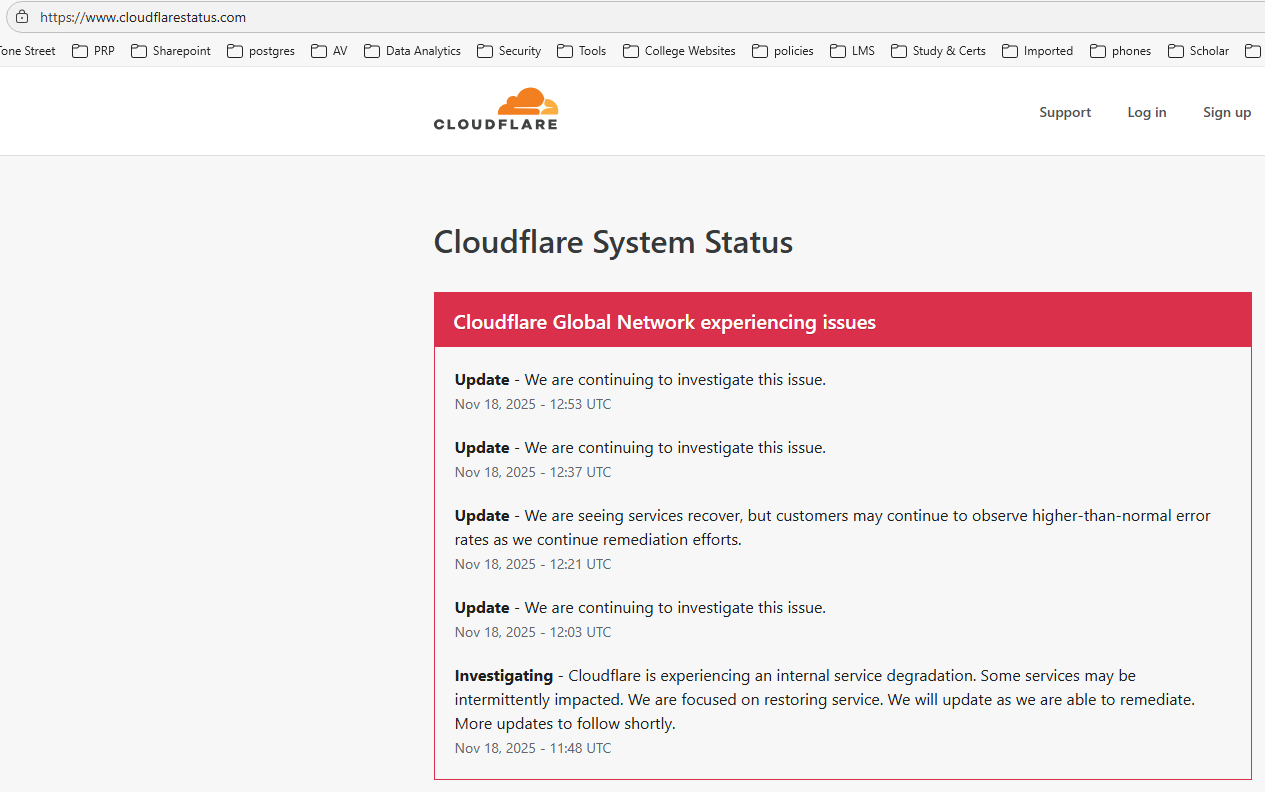This screenshot has width=1265, height=792.
Task: Click the 12:03 UTC update timestamp
Action: coord(533,632)
